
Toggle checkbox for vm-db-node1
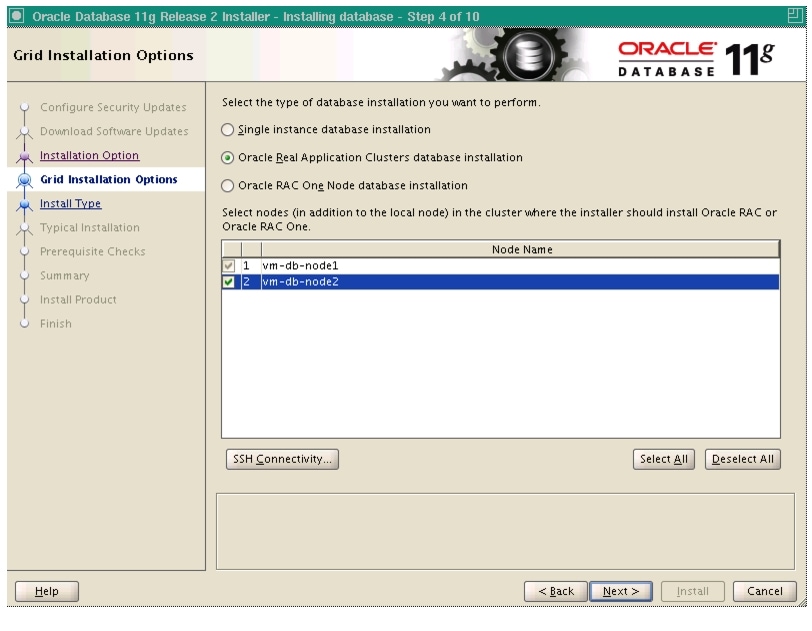(228, 266)
